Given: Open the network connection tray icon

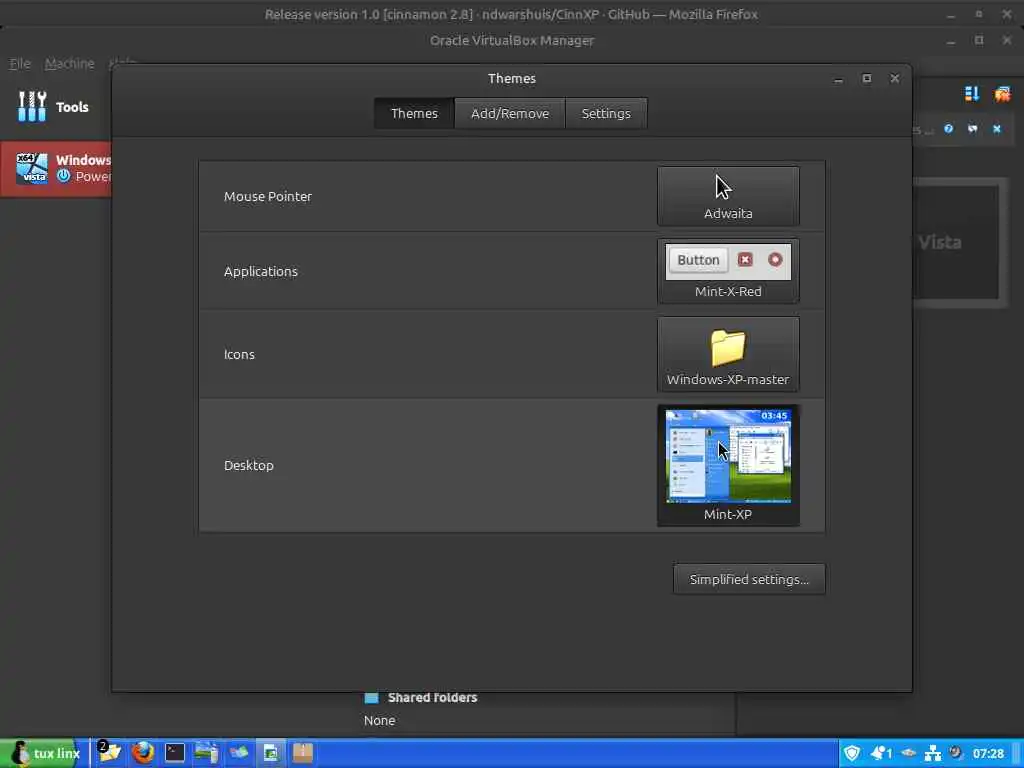Looking at the screenshot, I should pos(933,754).
